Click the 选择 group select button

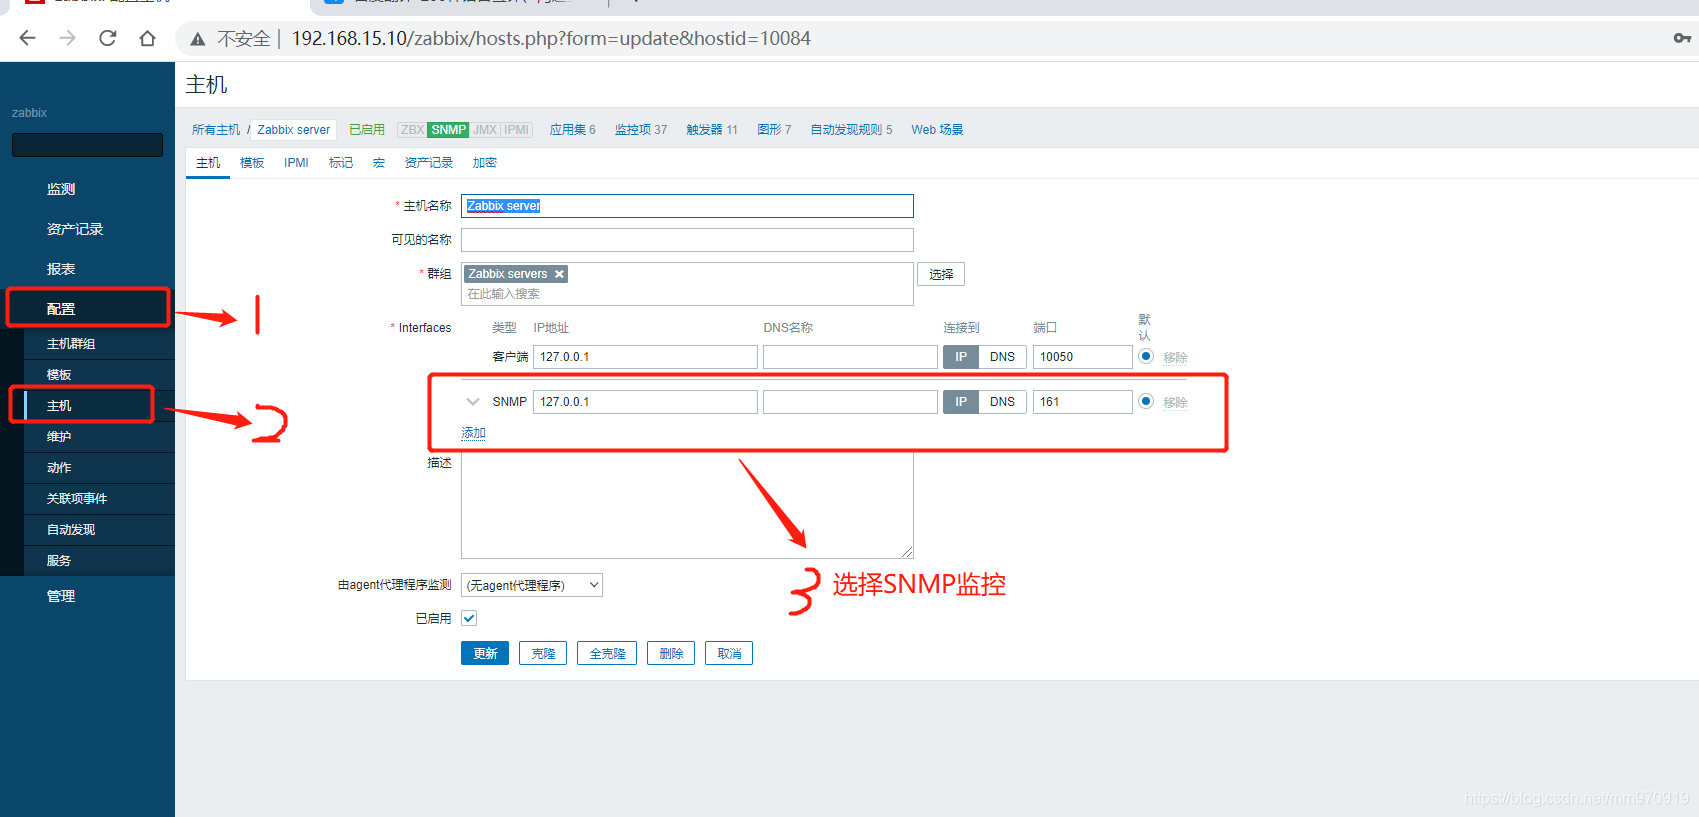point(941,274)
